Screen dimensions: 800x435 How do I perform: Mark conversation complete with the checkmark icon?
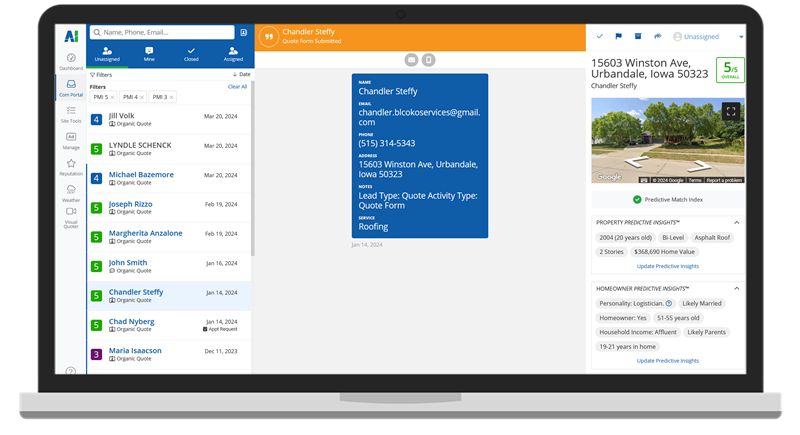tap(600, 36)
